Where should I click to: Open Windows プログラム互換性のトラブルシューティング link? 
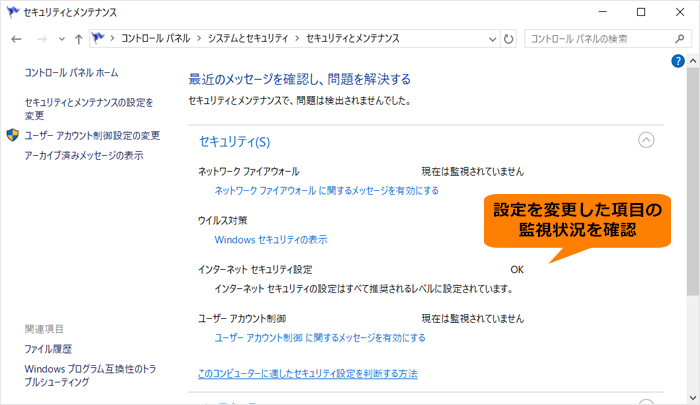90,375
